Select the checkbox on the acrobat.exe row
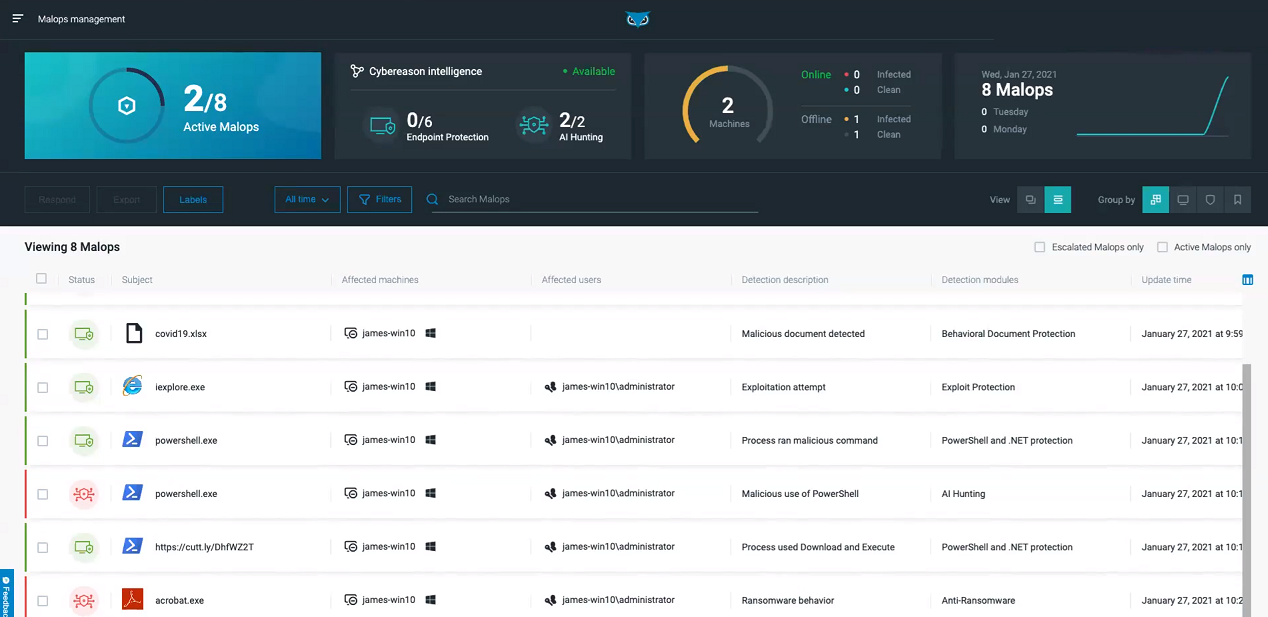 pos(42,601)
